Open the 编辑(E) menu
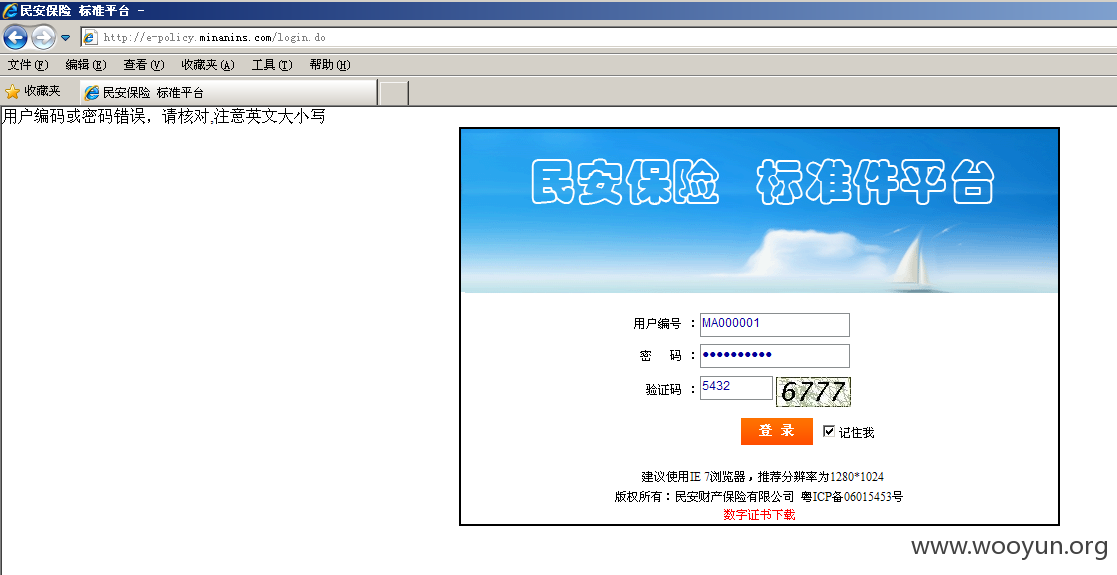1117x575 pixels. click(85, 65)
